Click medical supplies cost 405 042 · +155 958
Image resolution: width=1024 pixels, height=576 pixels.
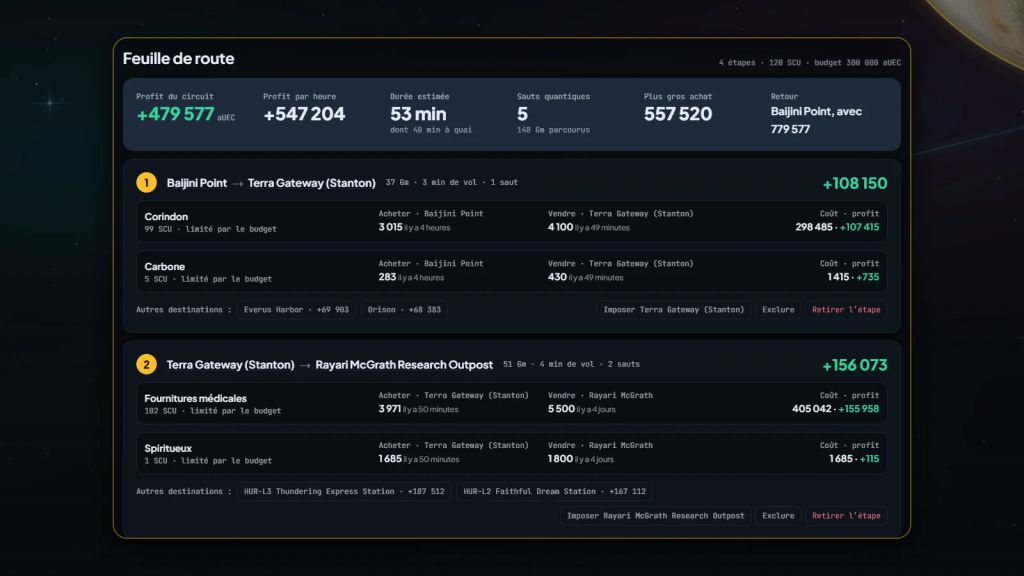coord(835,409)
